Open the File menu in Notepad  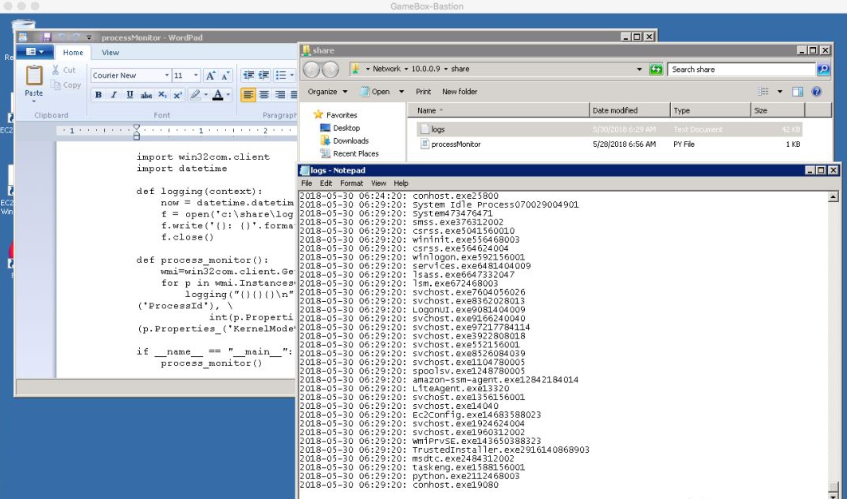[306, 184]
